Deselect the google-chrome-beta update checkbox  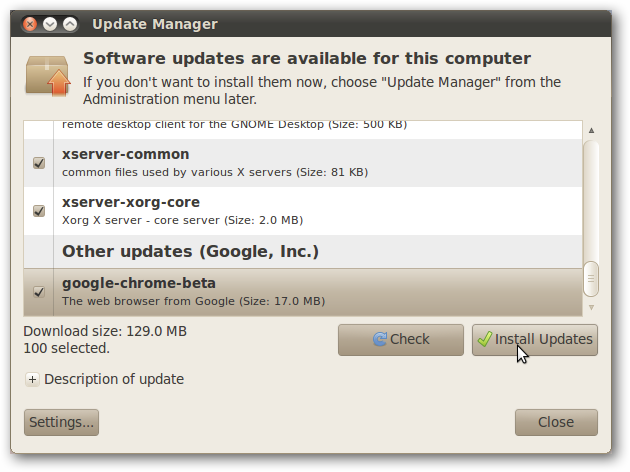(39, 292)
